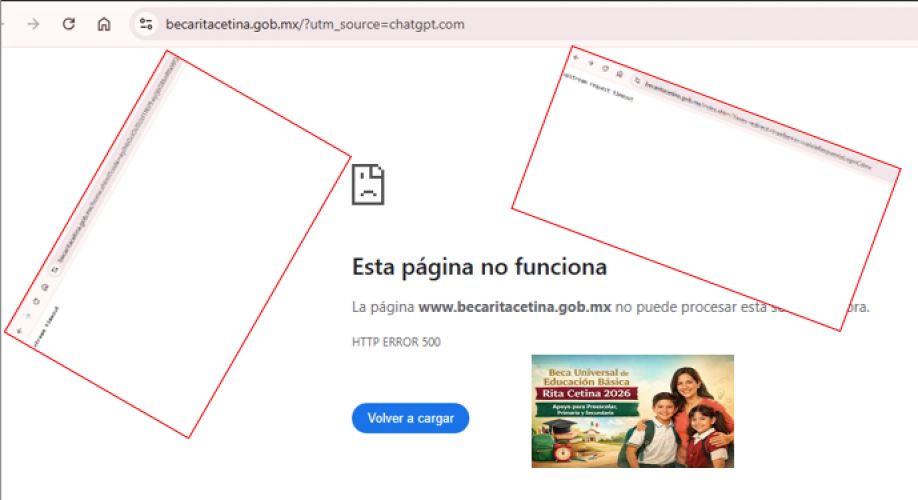The width and height of the screenshot is (918, 500).
Task: Click the forward arrow in the main browser toolbar
Action: coord(33,24)
